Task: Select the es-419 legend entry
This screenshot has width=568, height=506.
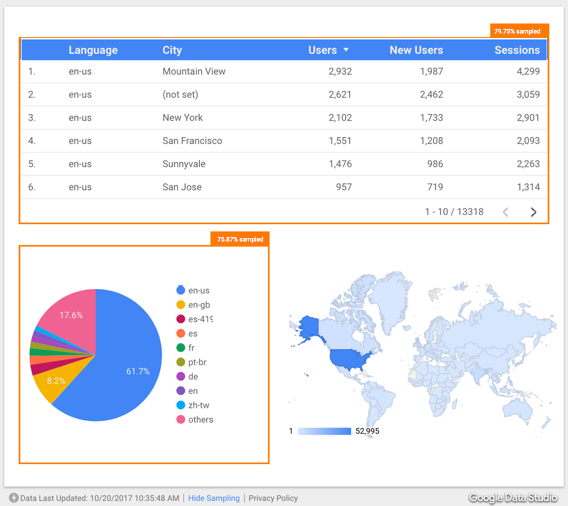Action: tap(195, 319)
